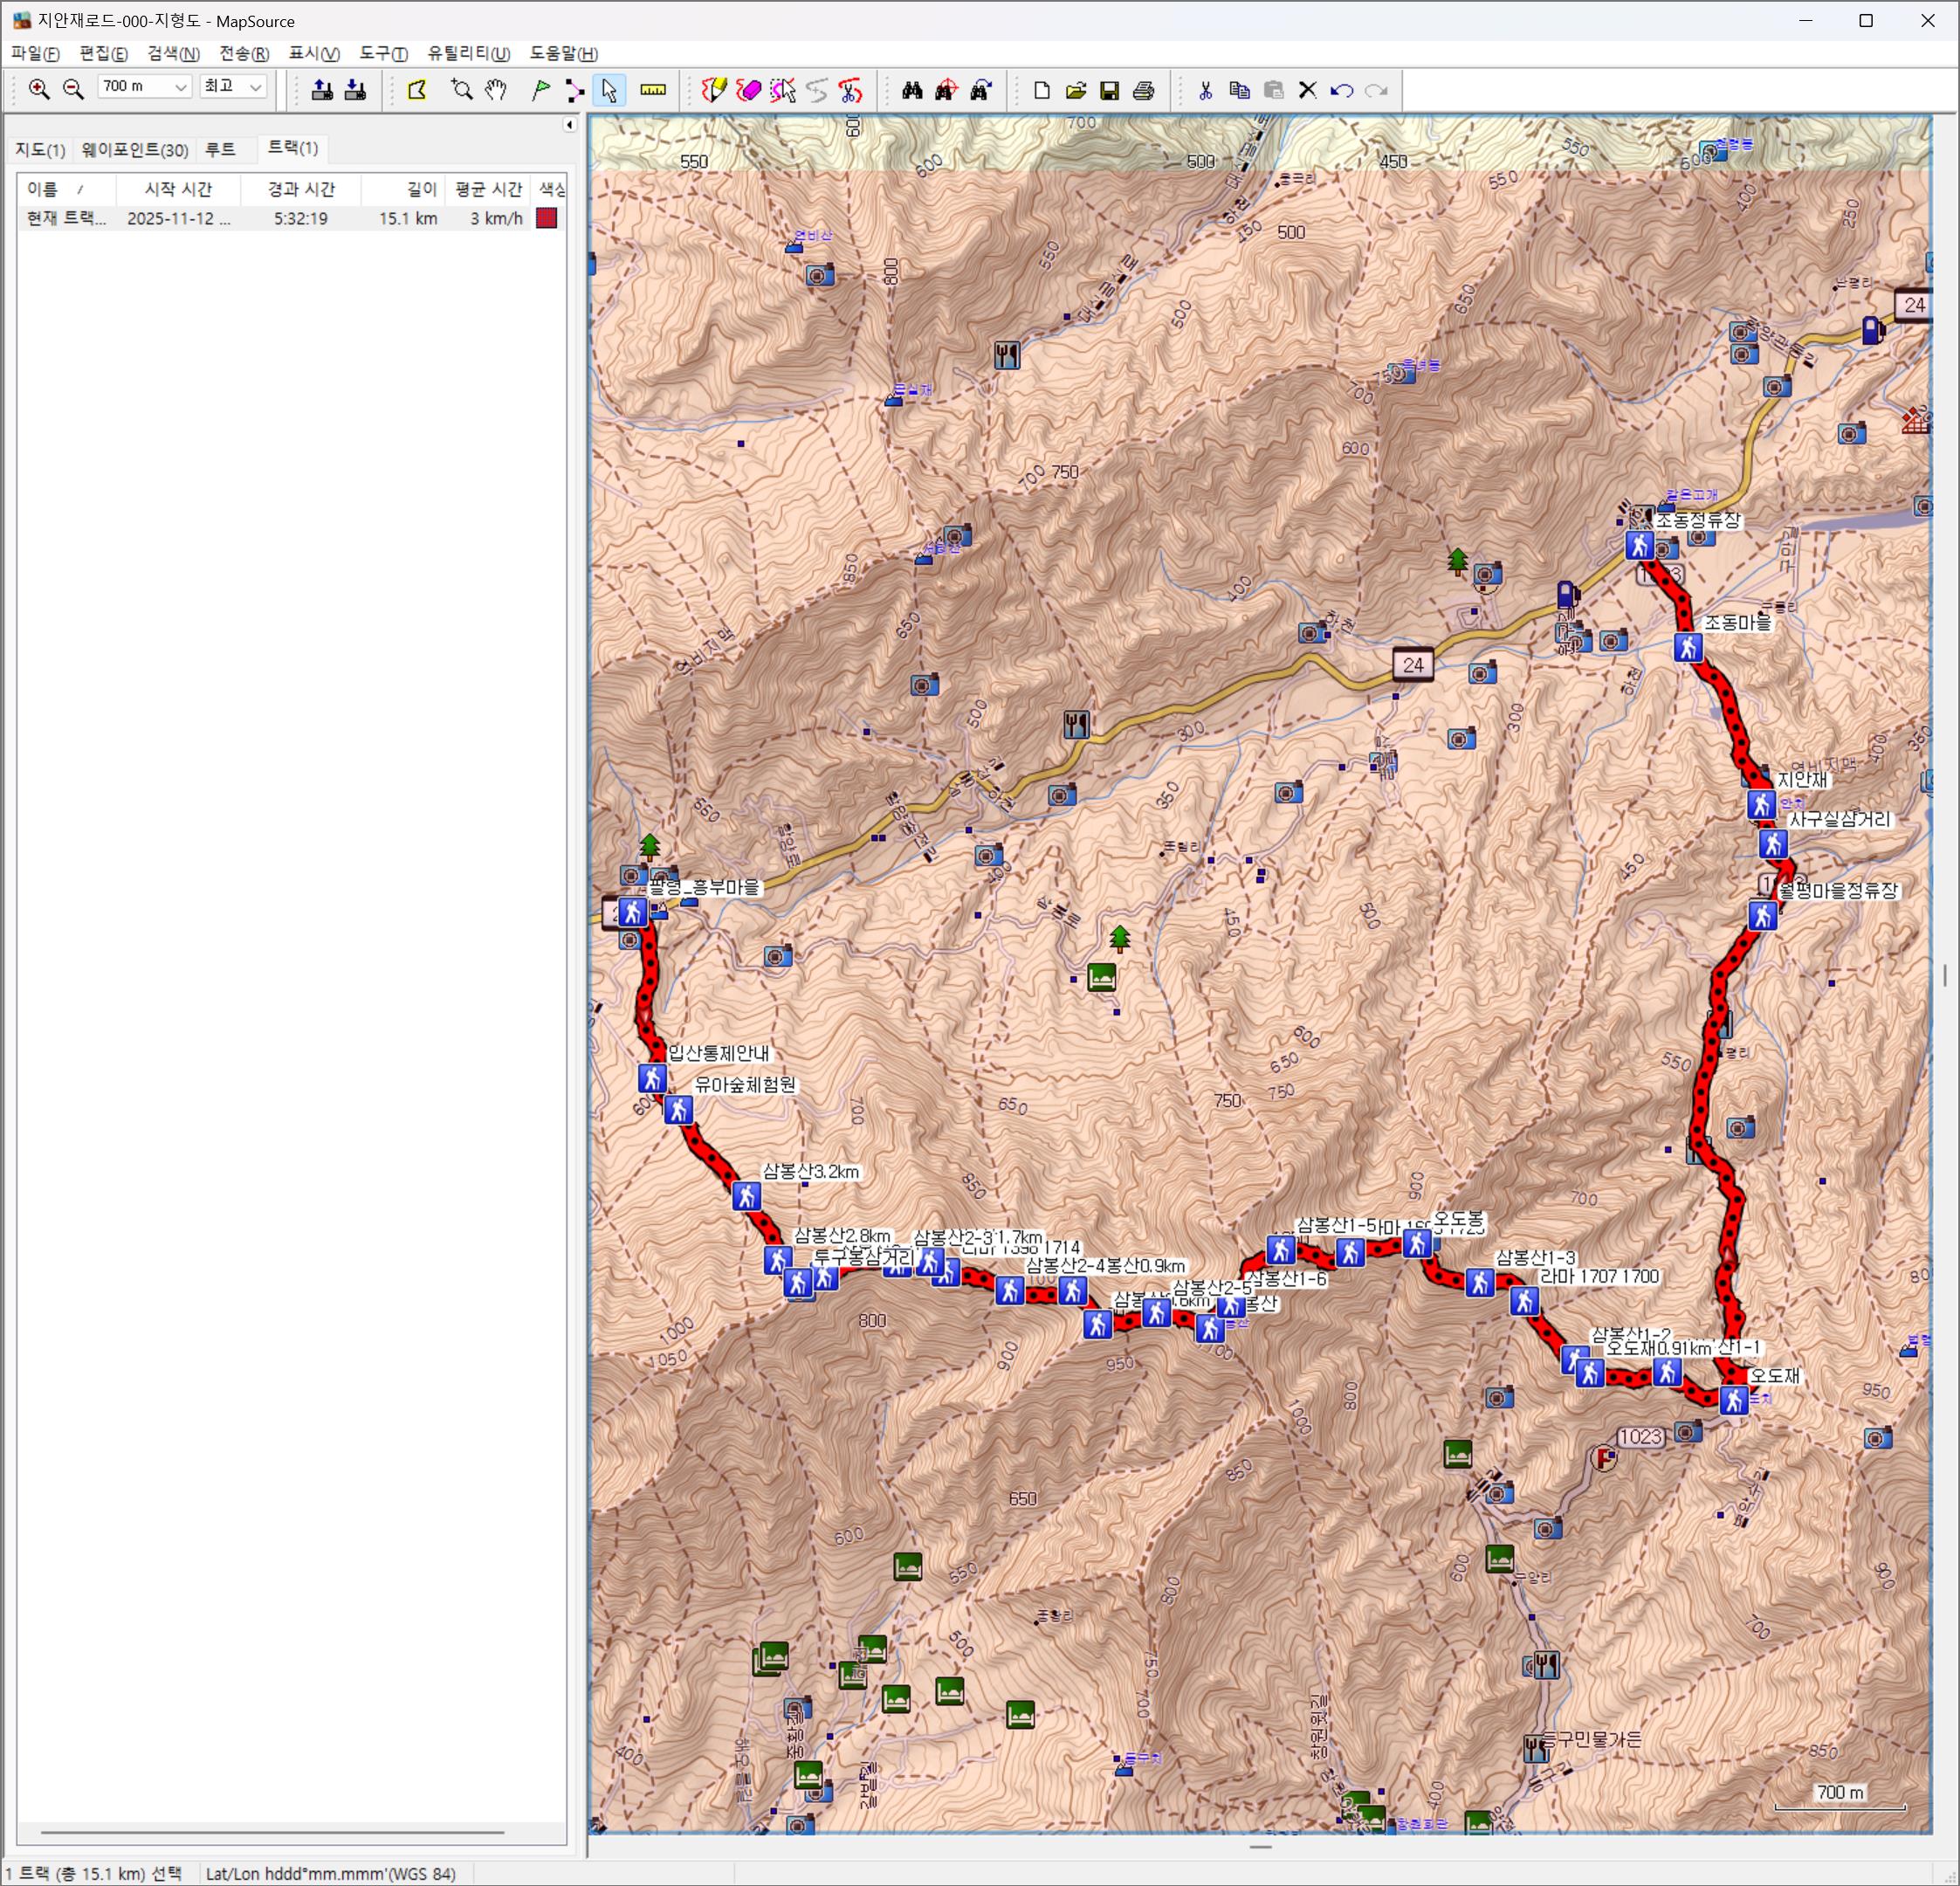The width and height of the screenshot is (1960, 1886).
Task: Open the 700 m zoom scale dropdown
Action: tap(180, 88)
